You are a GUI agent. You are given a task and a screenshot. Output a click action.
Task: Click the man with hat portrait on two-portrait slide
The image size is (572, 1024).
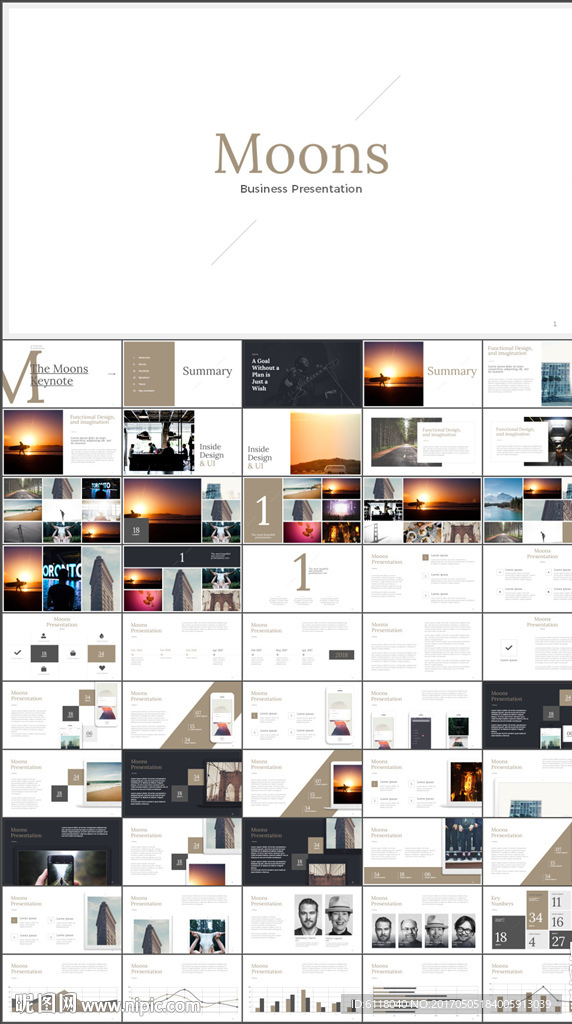pyautogui.click(x=339, y=915)
